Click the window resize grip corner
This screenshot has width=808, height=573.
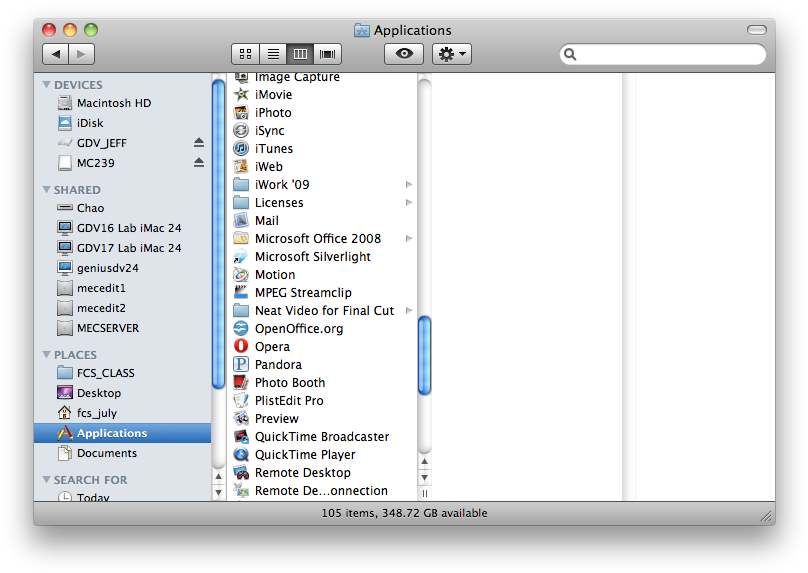click(766, 516)
